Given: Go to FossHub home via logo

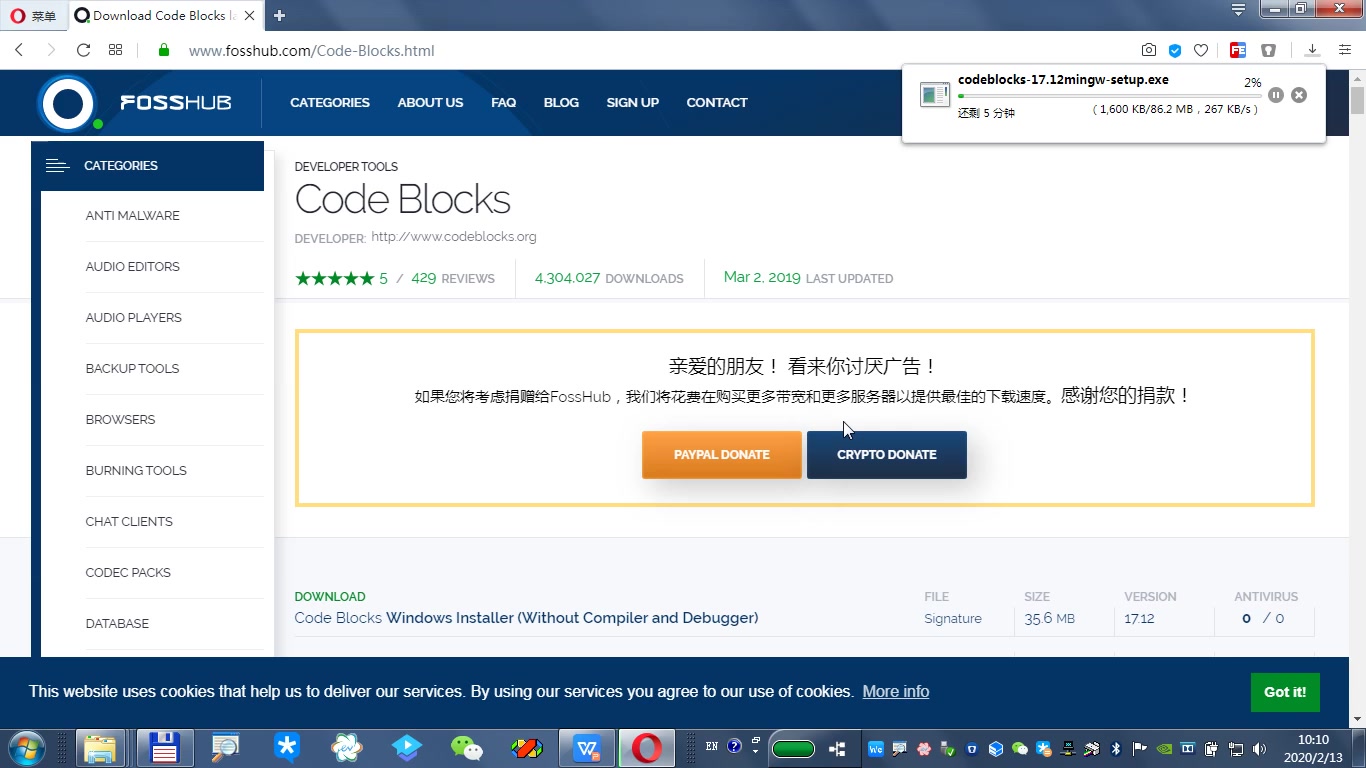Looking at the screenshot, I should pyautogui.click(x=135, y=103).
